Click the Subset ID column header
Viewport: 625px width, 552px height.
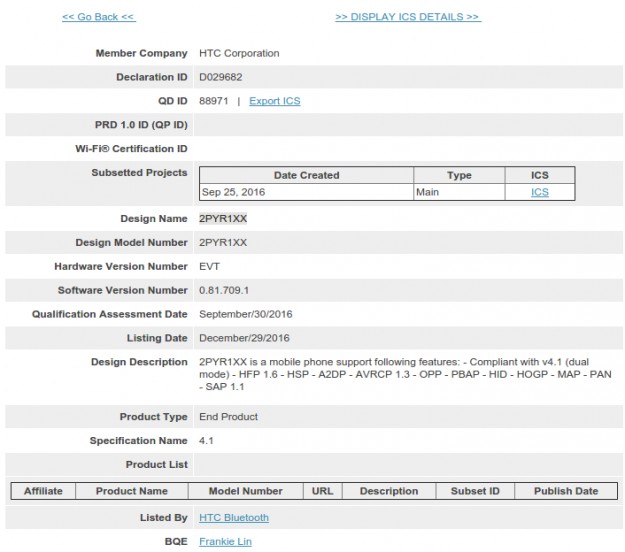click(474, 491)
